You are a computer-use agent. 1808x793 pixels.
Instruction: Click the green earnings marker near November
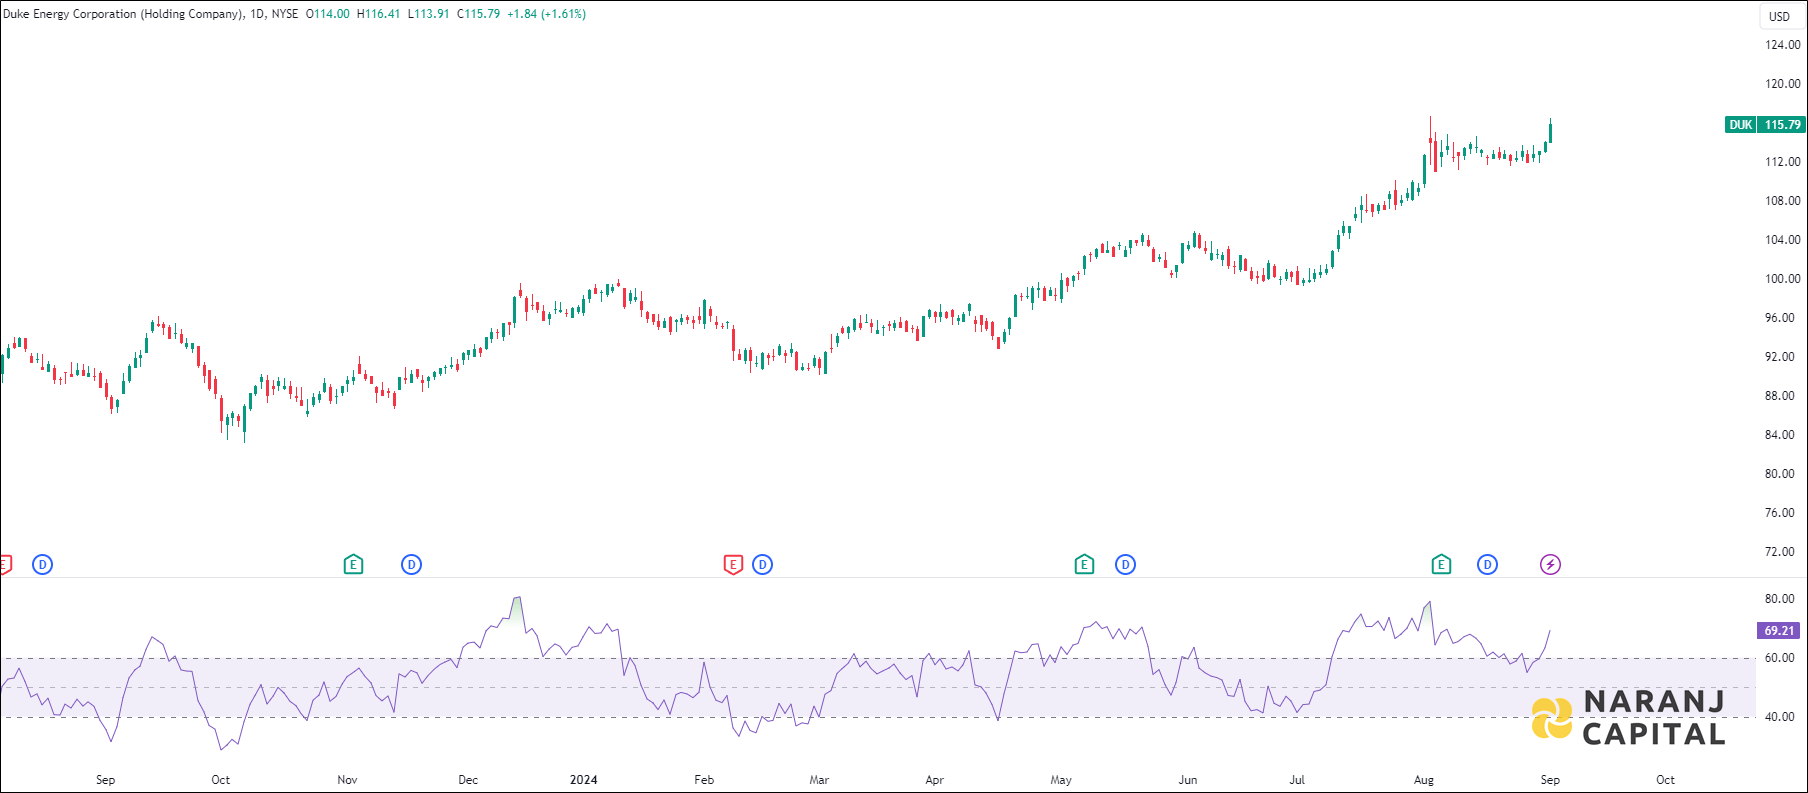pyautogui.click(x=353, y=565)
